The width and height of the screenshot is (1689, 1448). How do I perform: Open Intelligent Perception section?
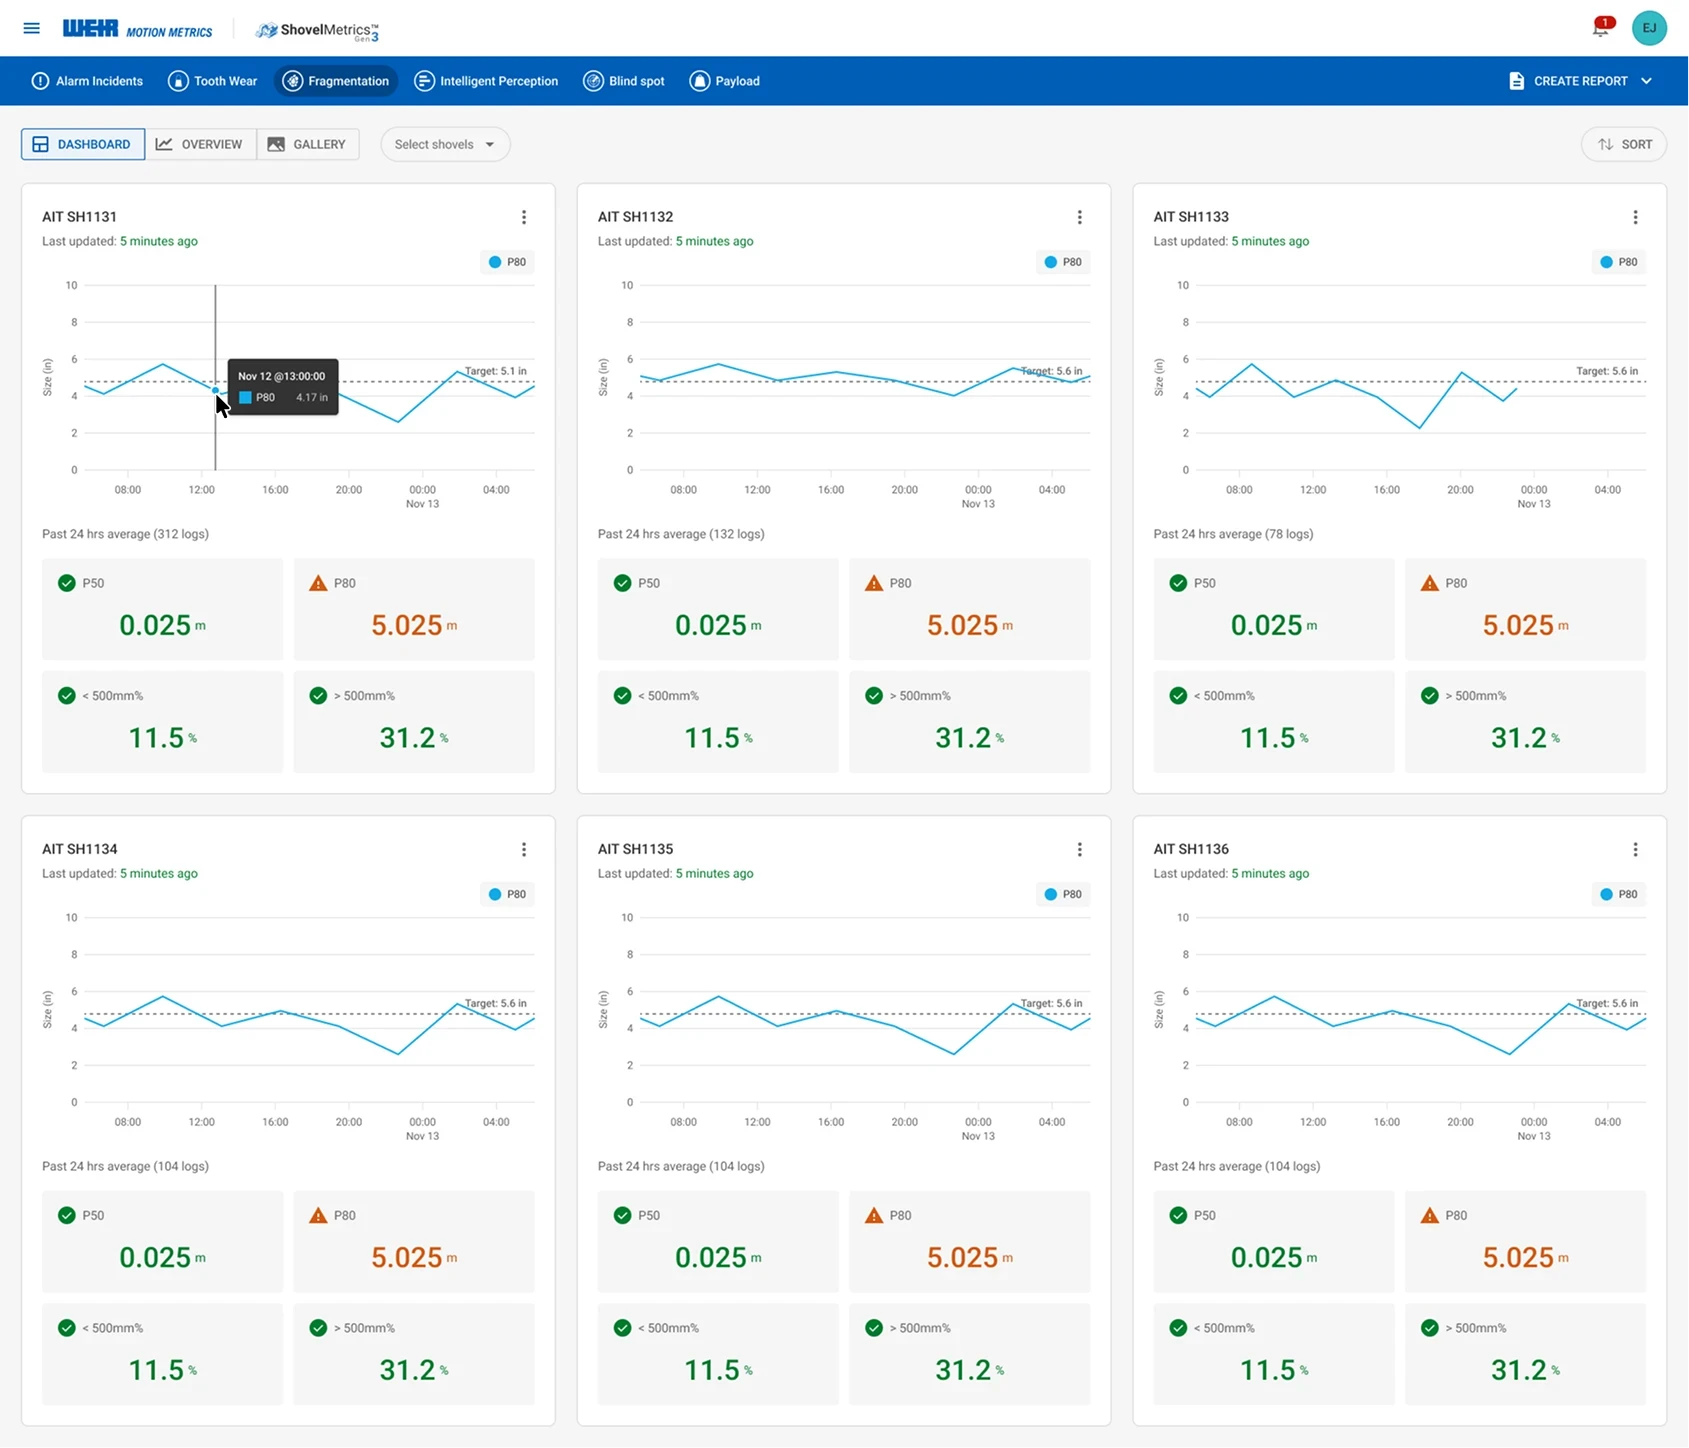(486, 81)
